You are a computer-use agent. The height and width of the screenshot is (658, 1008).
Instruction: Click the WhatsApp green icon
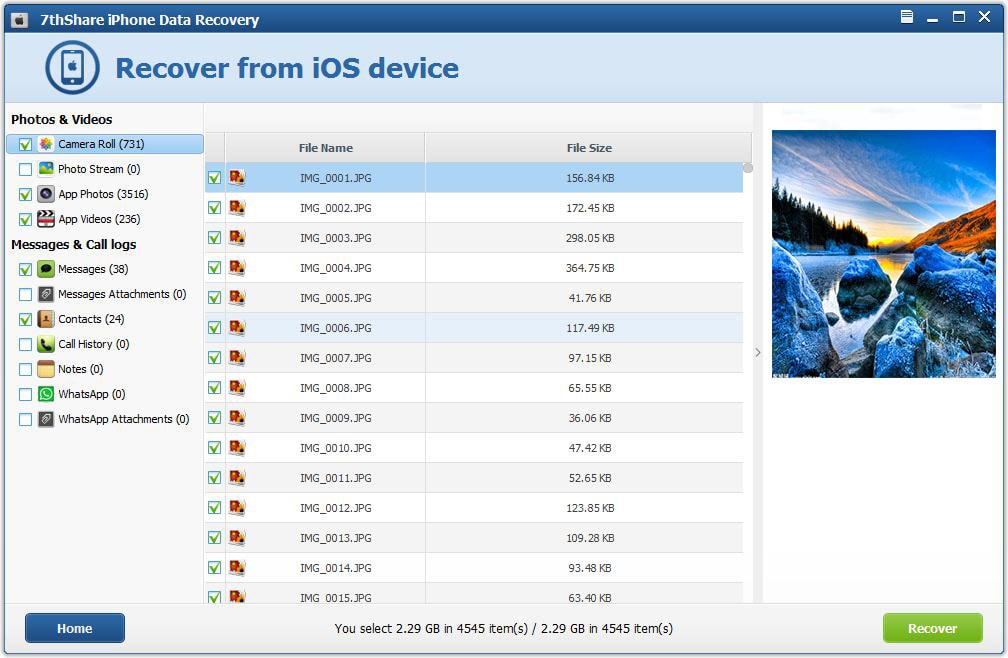(x=46, y=394)
